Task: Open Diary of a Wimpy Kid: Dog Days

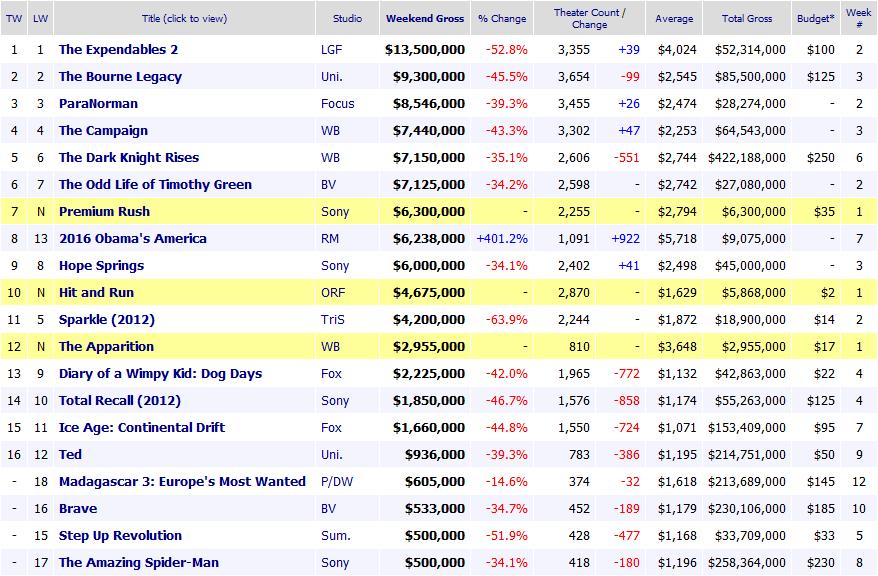Action: pos(160,373)
